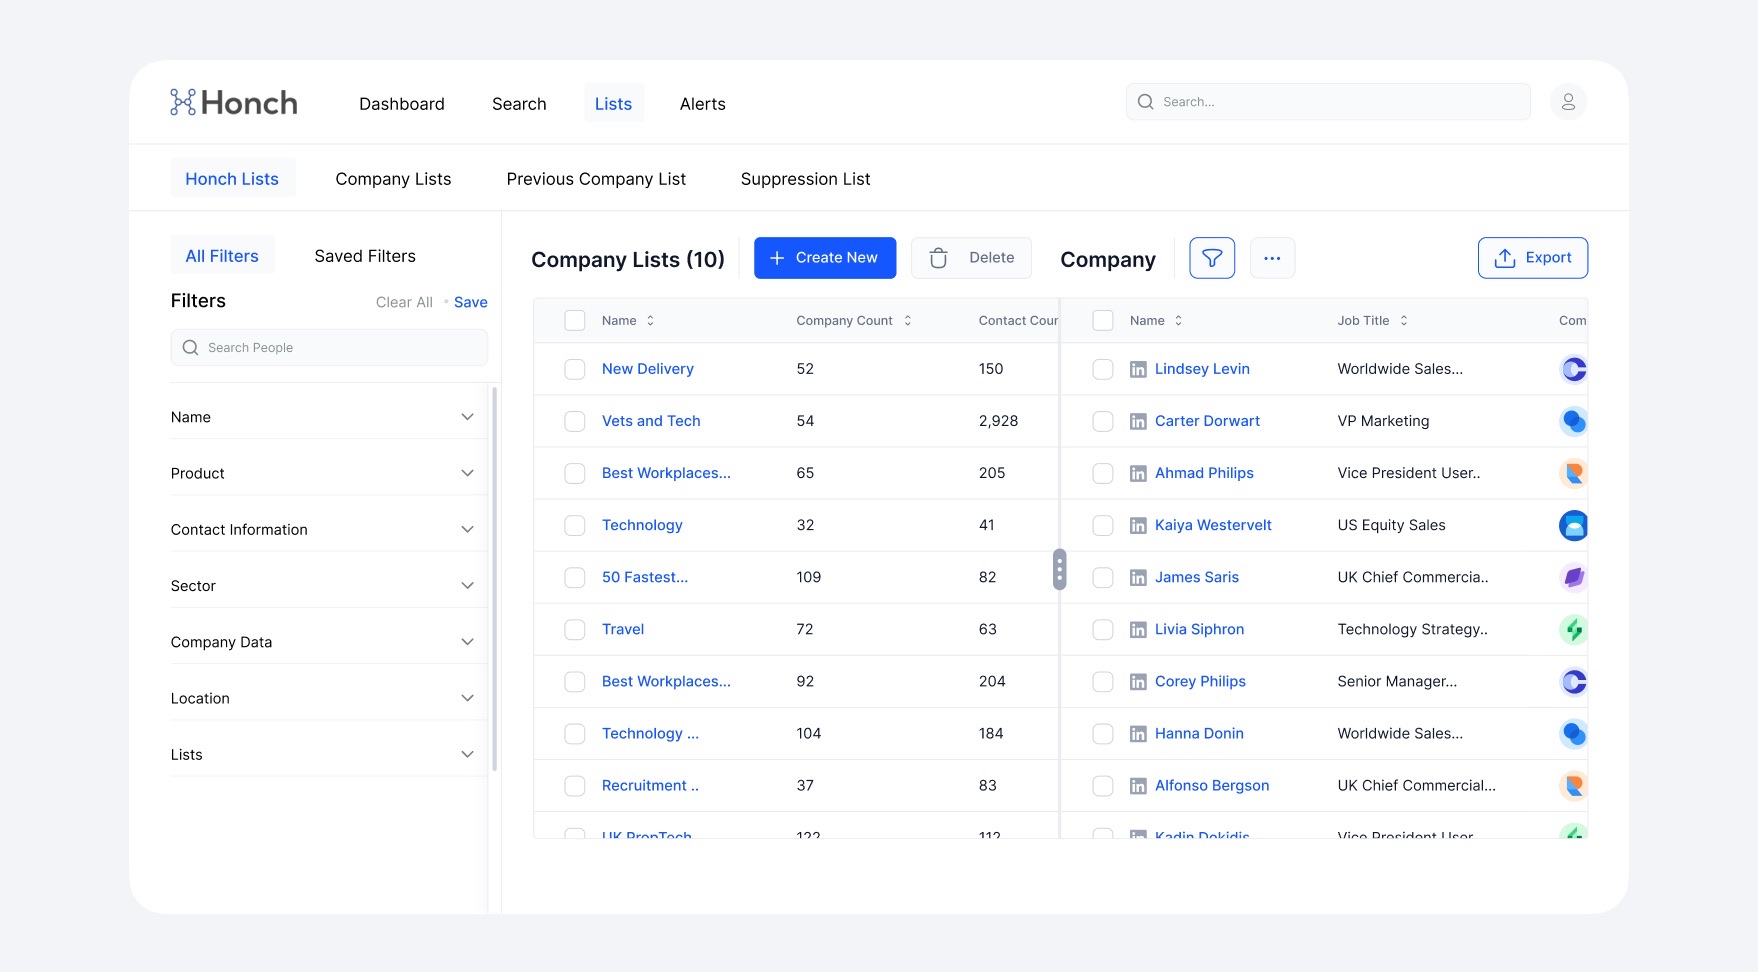This screenshot has height=972, width=1758.
Task: Sort company lists by Name column arrows
Action: (650, 321)
